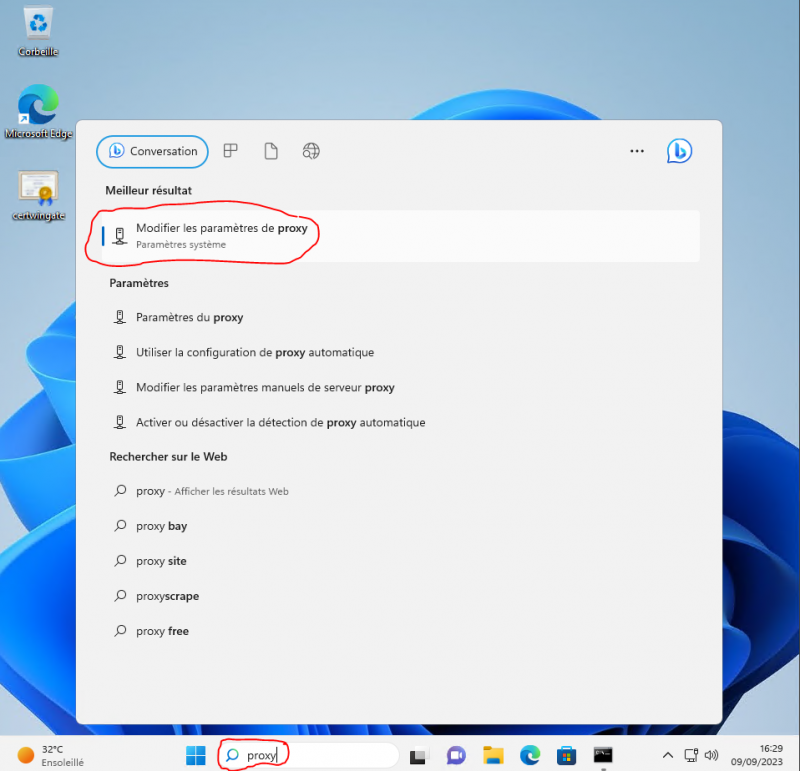Open the network settings tray icon
Screen dimensions: 800x771
coord(690,755)
